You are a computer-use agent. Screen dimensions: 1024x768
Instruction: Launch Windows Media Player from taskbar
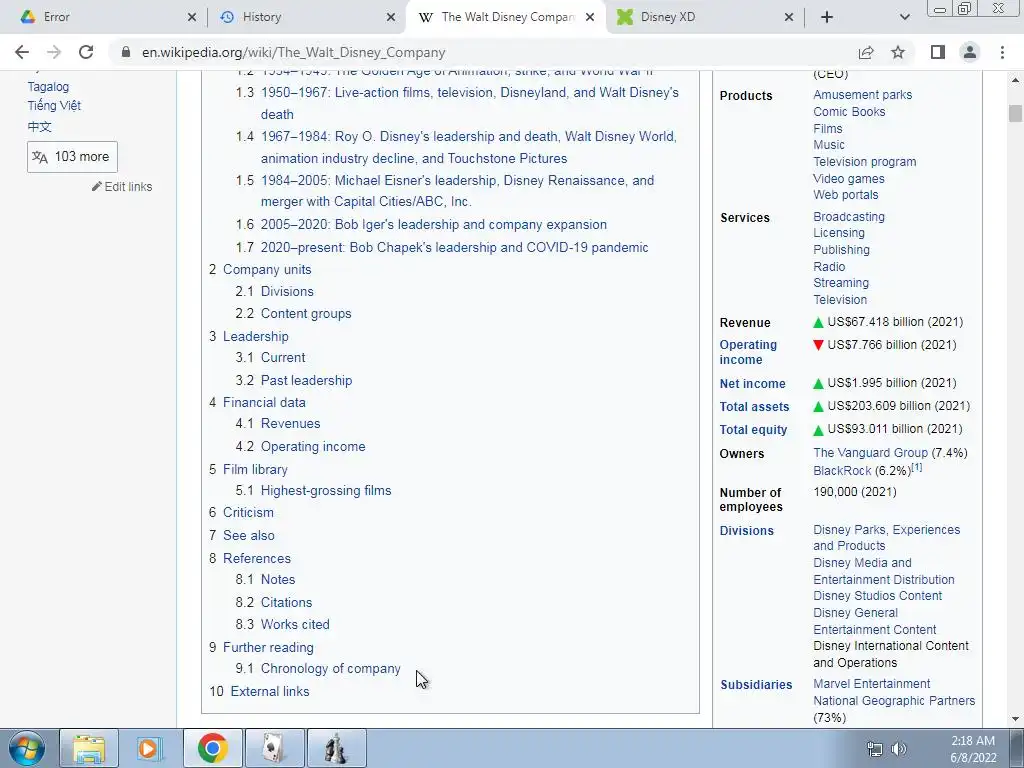coord(150,748)
